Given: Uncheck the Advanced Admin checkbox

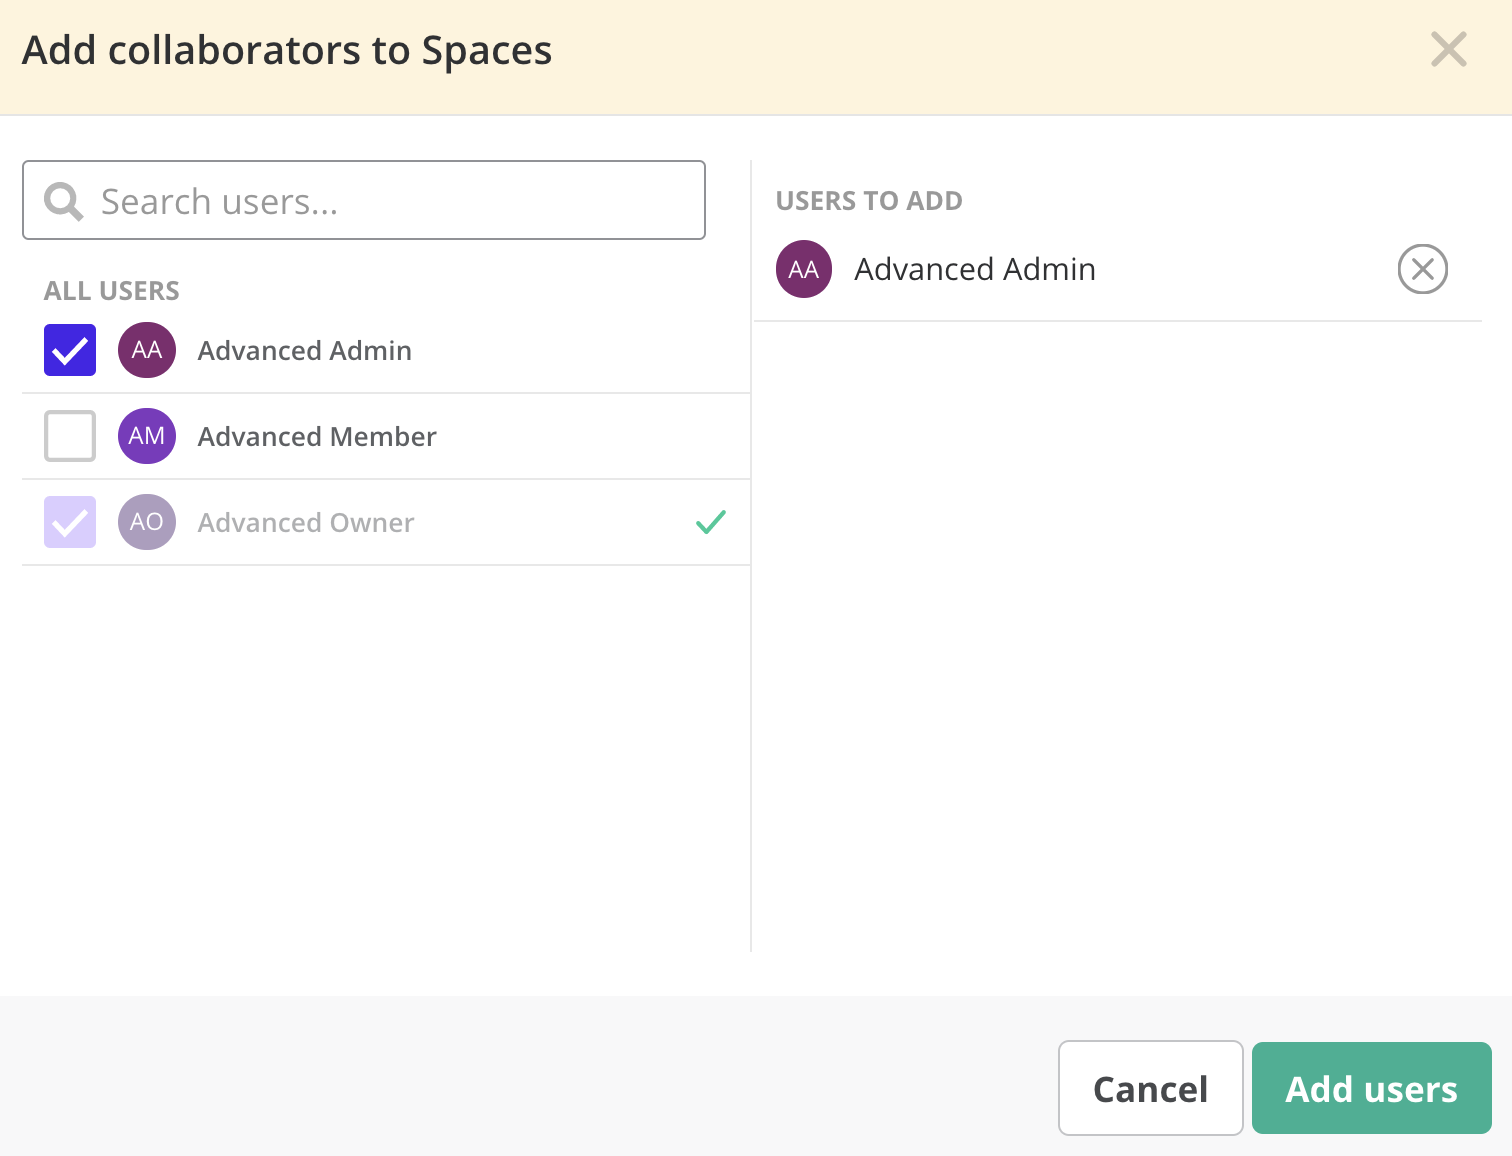Looking at the screenshot, I should click(x=70, y=350).
